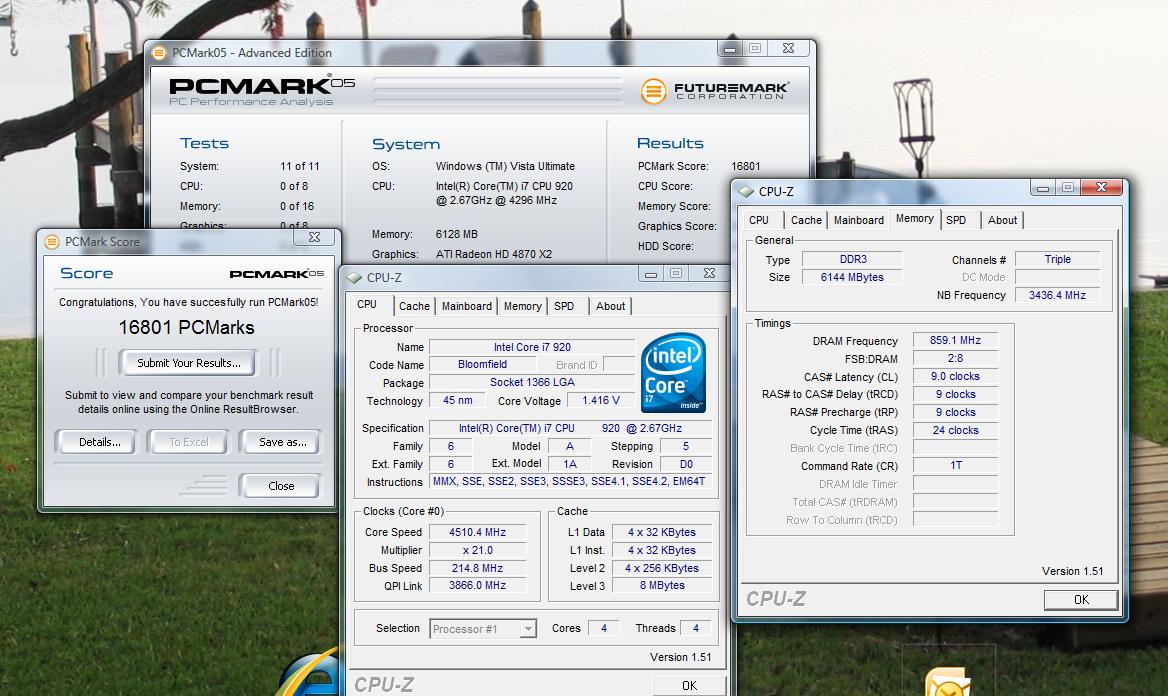Click OK in Memory CPU-Z window
Viewport: 1168px width, 696px height.
click(1081, 600)
